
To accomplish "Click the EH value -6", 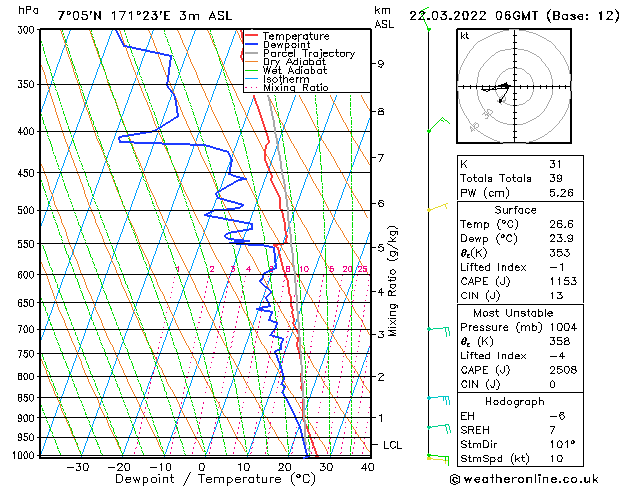I will (x=558, y=416).
